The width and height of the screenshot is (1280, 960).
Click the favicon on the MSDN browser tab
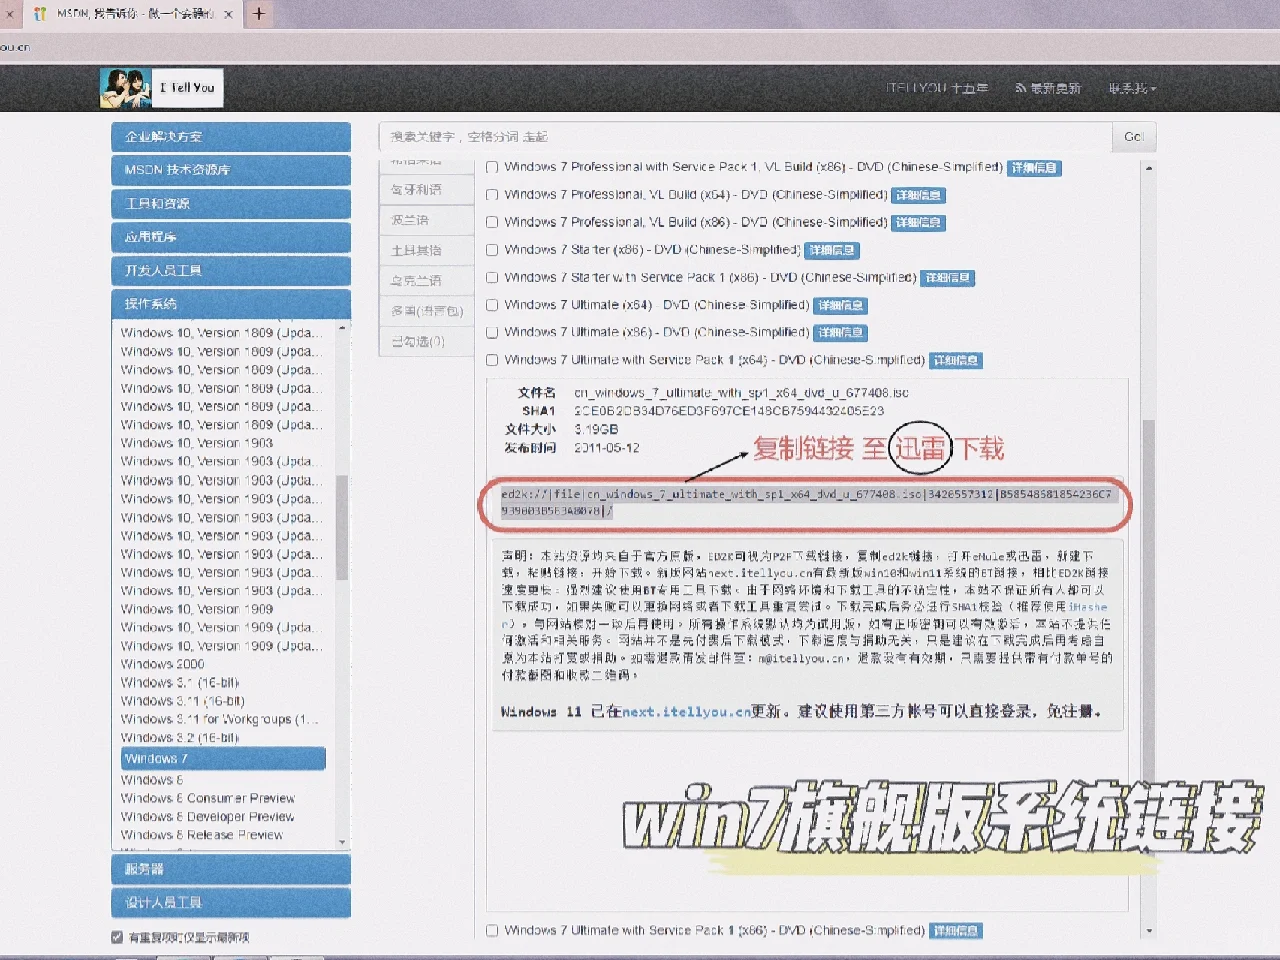tap(40, 15)
